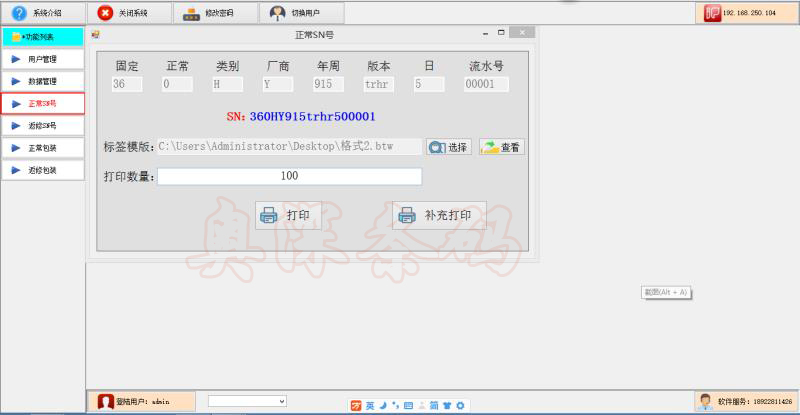Click the 切换用户 avatar icon
The width and height of the screenshot is (800, 415).
277,13
